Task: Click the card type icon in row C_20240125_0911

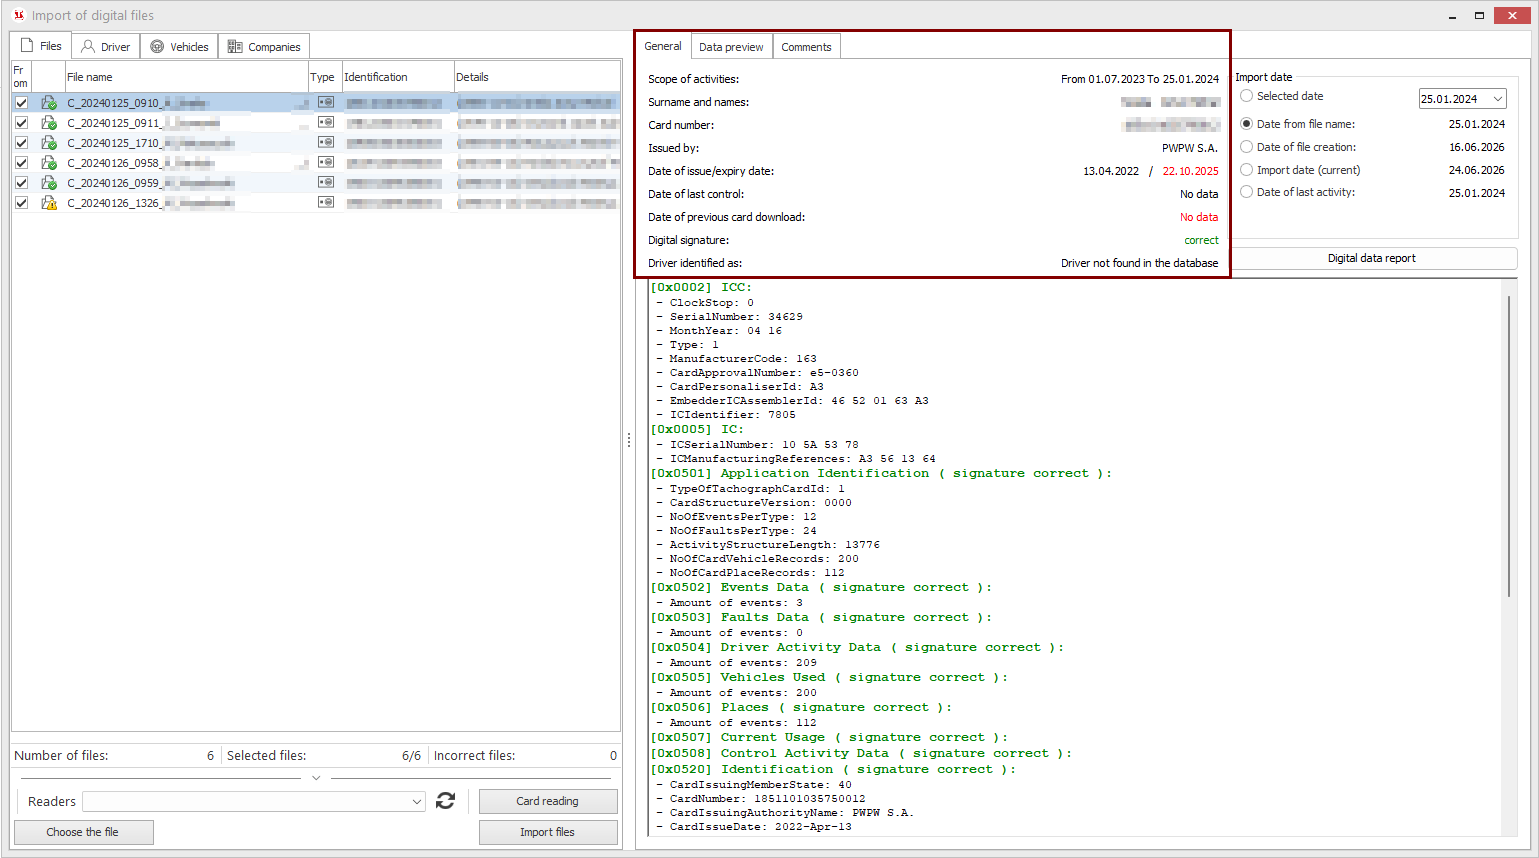Action: point(325,122)
